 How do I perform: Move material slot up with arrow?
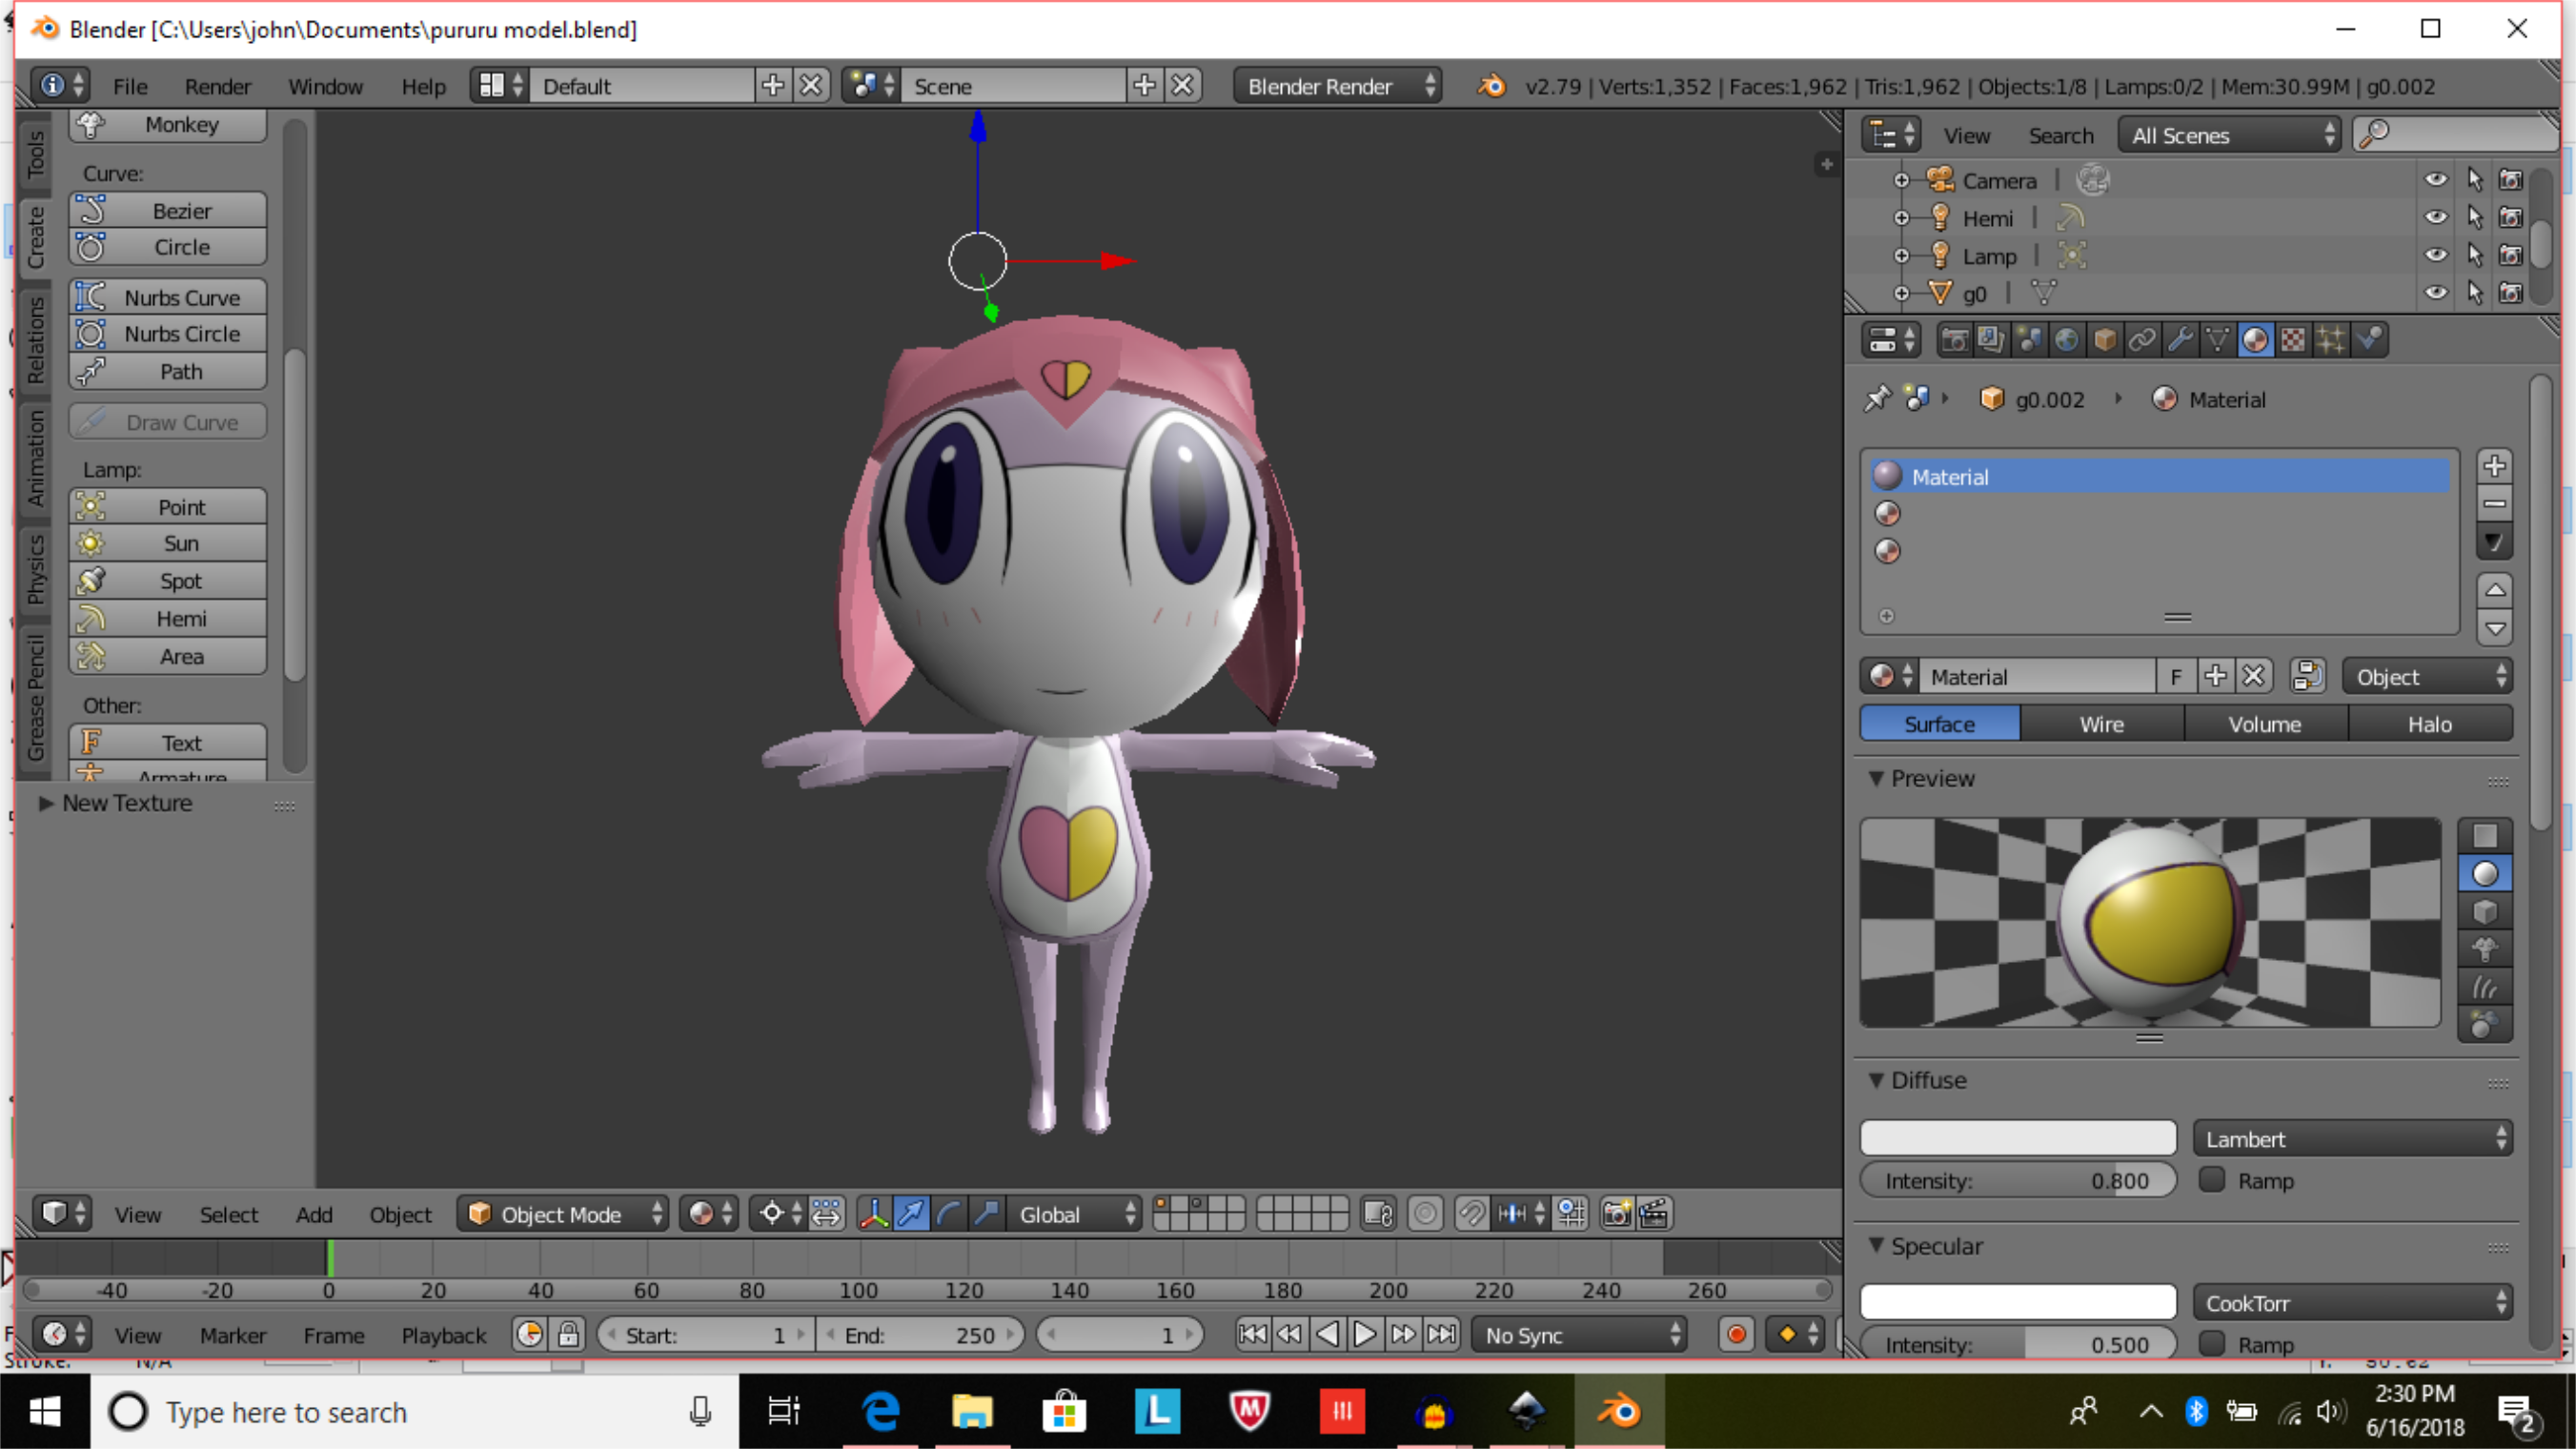pos(2495,590)
